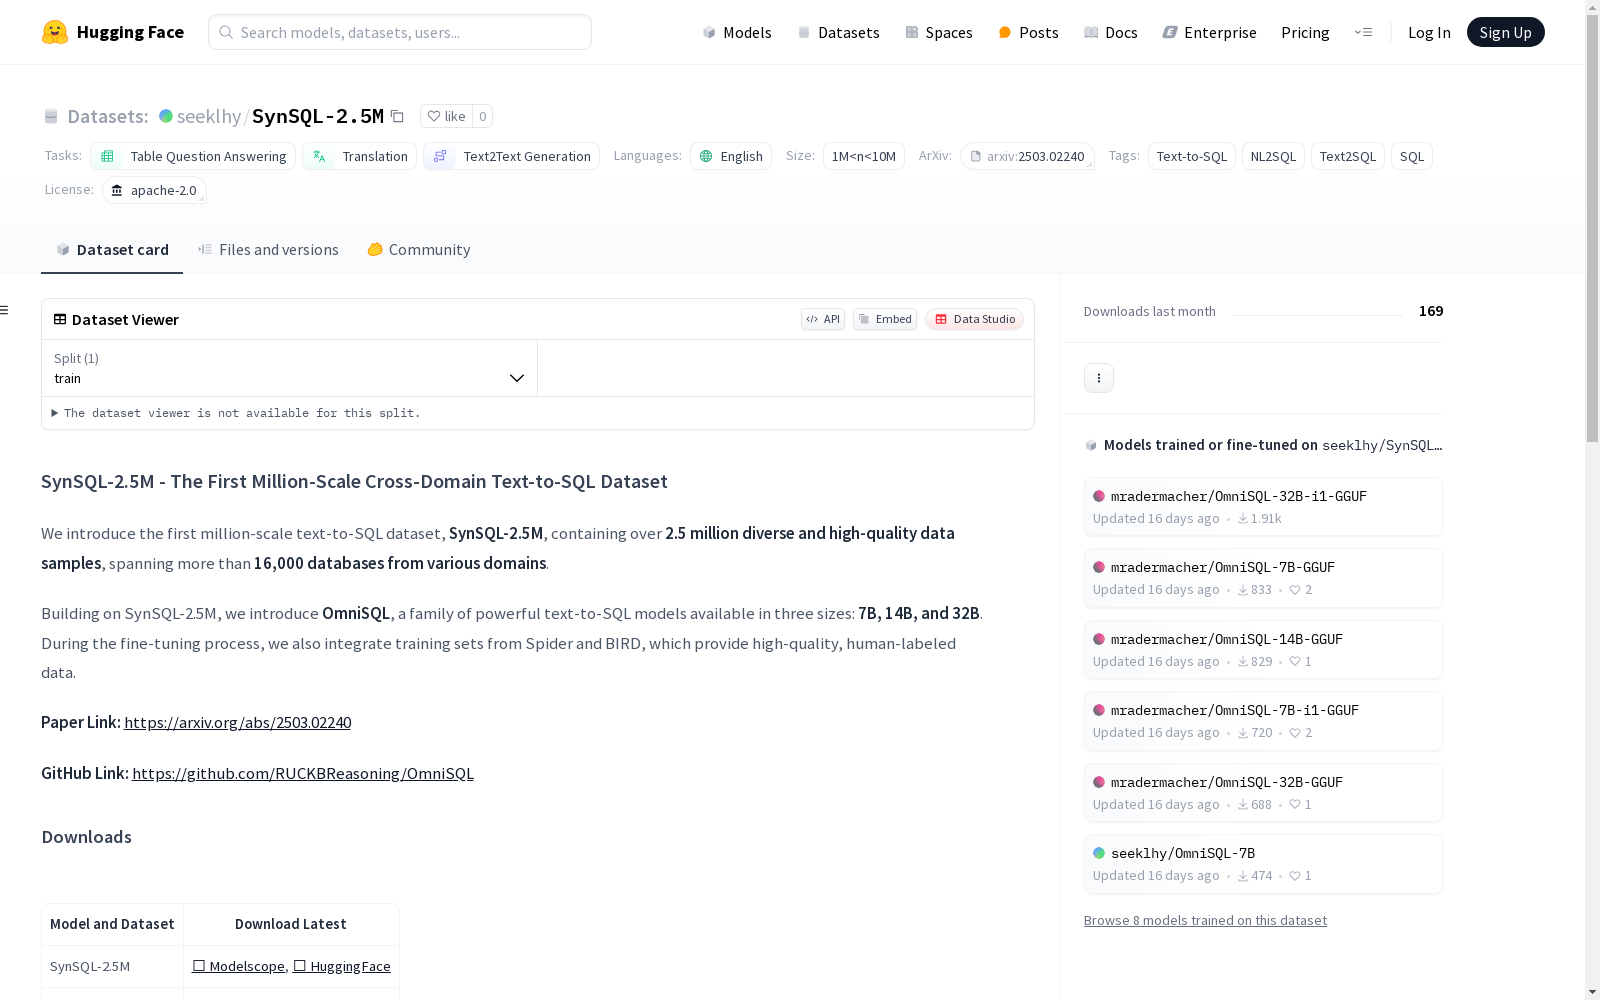The height and width of the screenshot is (1000, 1600).
Task: Open the API button in Dataset Viewer
Action: coord(823,319)
